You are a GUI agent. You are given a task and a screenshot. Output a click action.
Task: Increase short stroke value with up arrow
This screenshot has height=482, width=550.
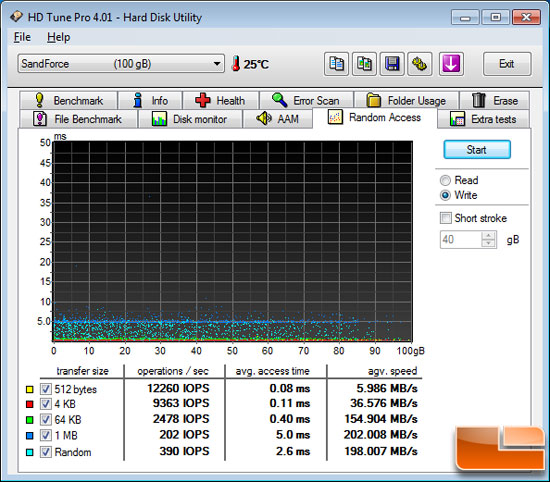pyautogui.click(x=489, y=235)
